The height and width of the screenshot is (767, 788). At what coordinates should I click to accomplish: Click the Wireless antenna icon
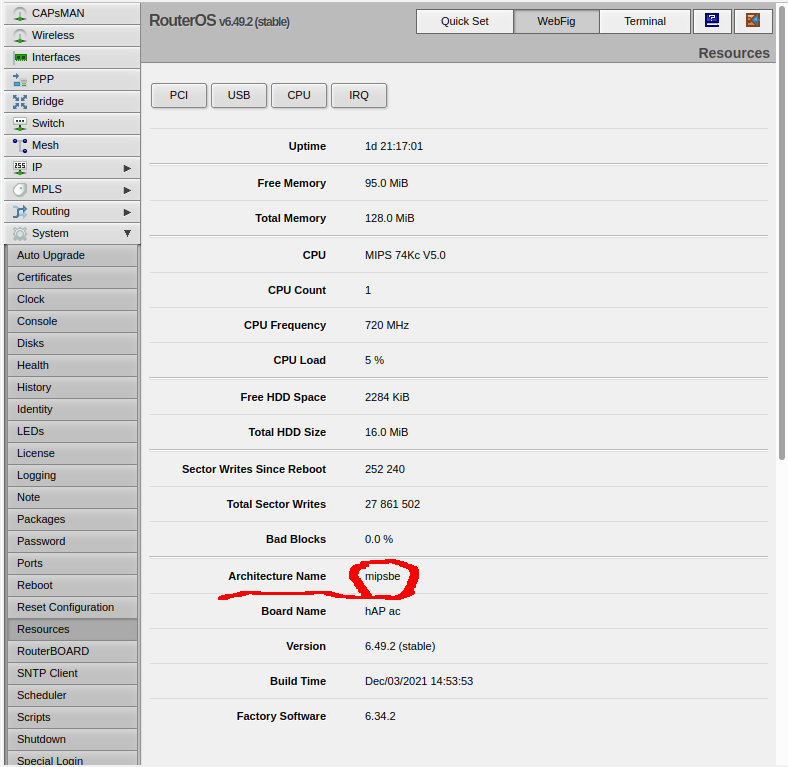(x=20, y=36)
